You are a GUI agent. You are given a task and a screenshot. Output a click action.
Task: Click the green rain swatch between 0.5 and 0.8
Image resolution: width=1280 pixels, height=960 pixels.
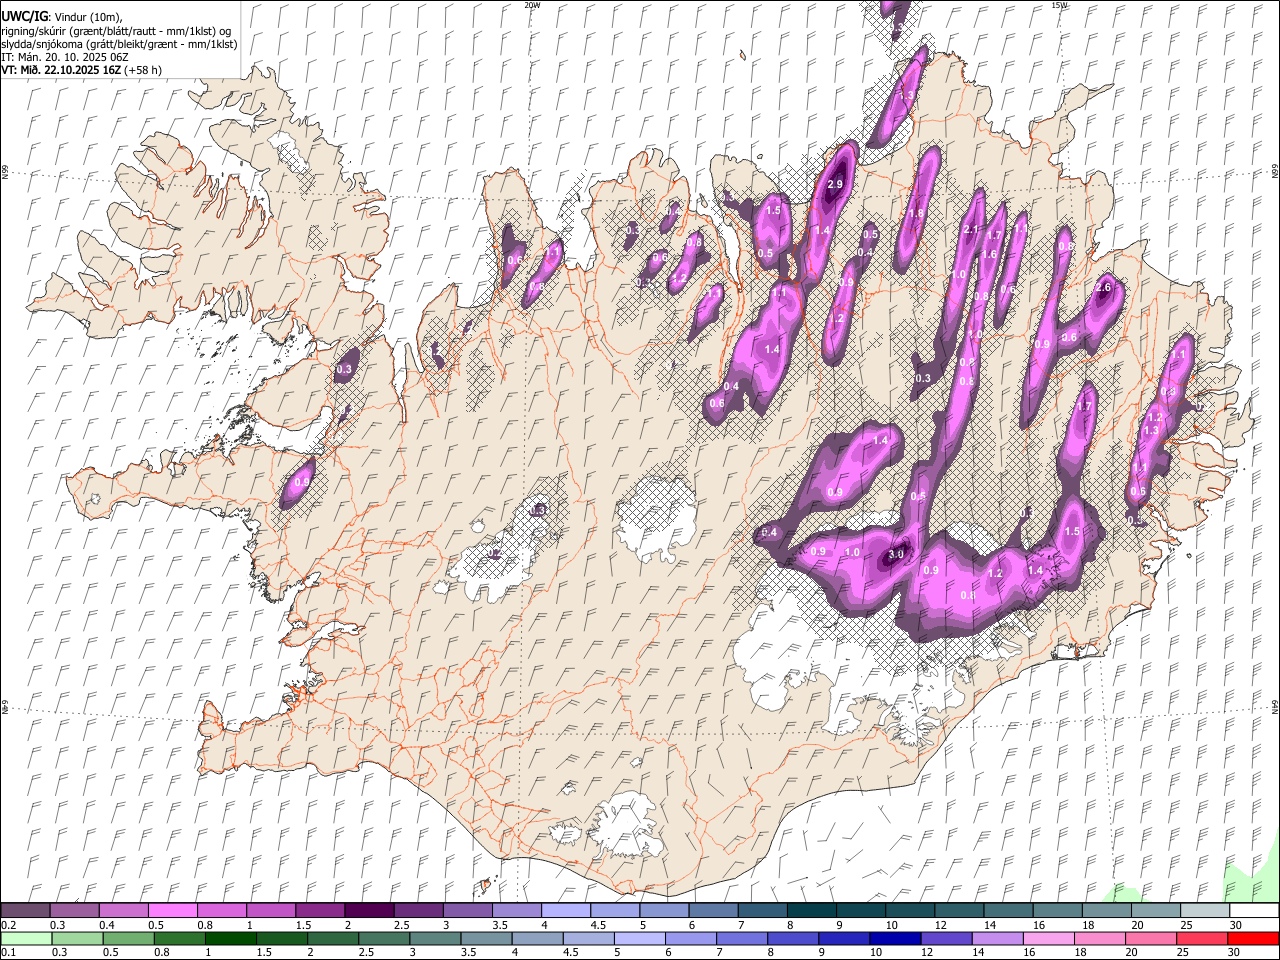(x=128, y=939)
